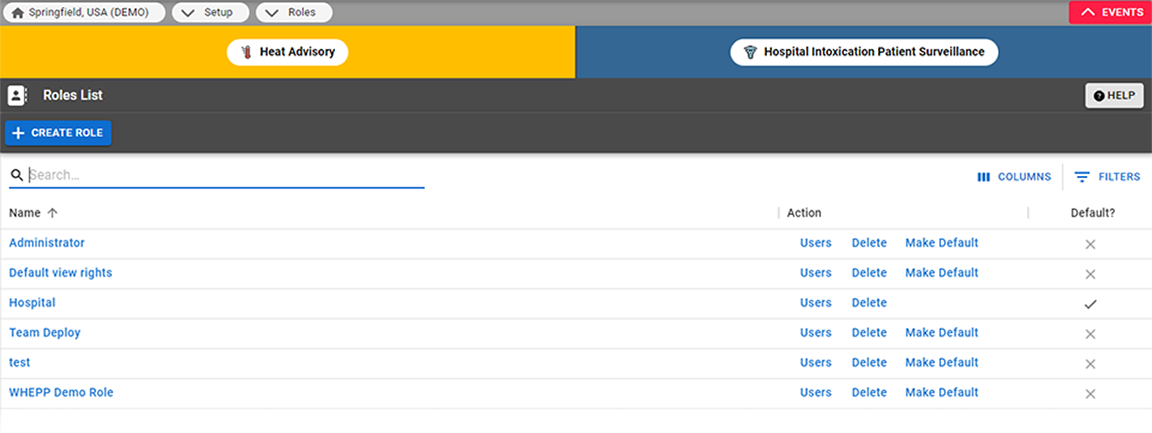
Task: Make Administrator the default role
Action: 942,243
